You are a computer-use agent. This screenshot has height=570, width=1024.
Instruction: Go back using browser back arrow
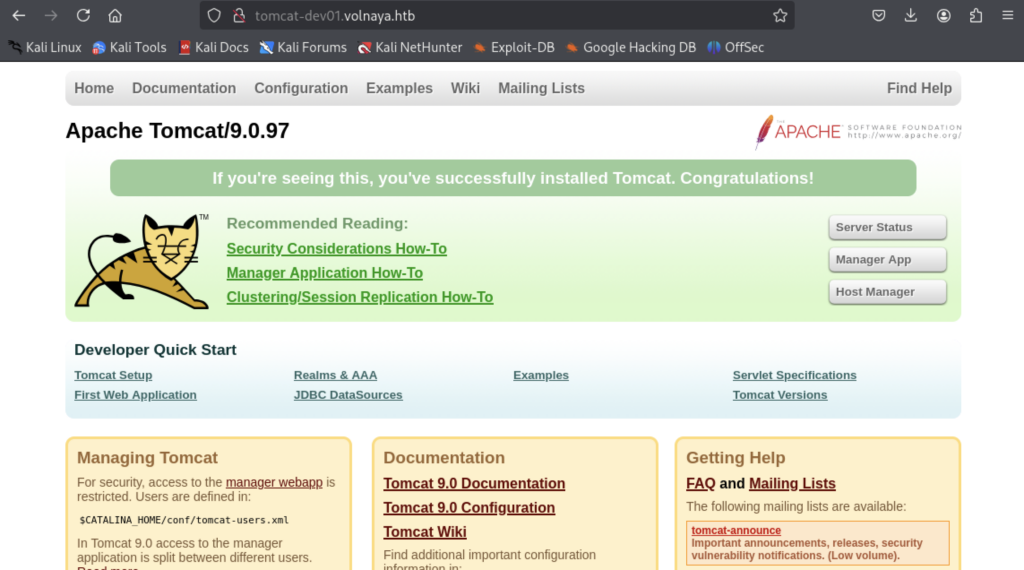coord(18,16)
